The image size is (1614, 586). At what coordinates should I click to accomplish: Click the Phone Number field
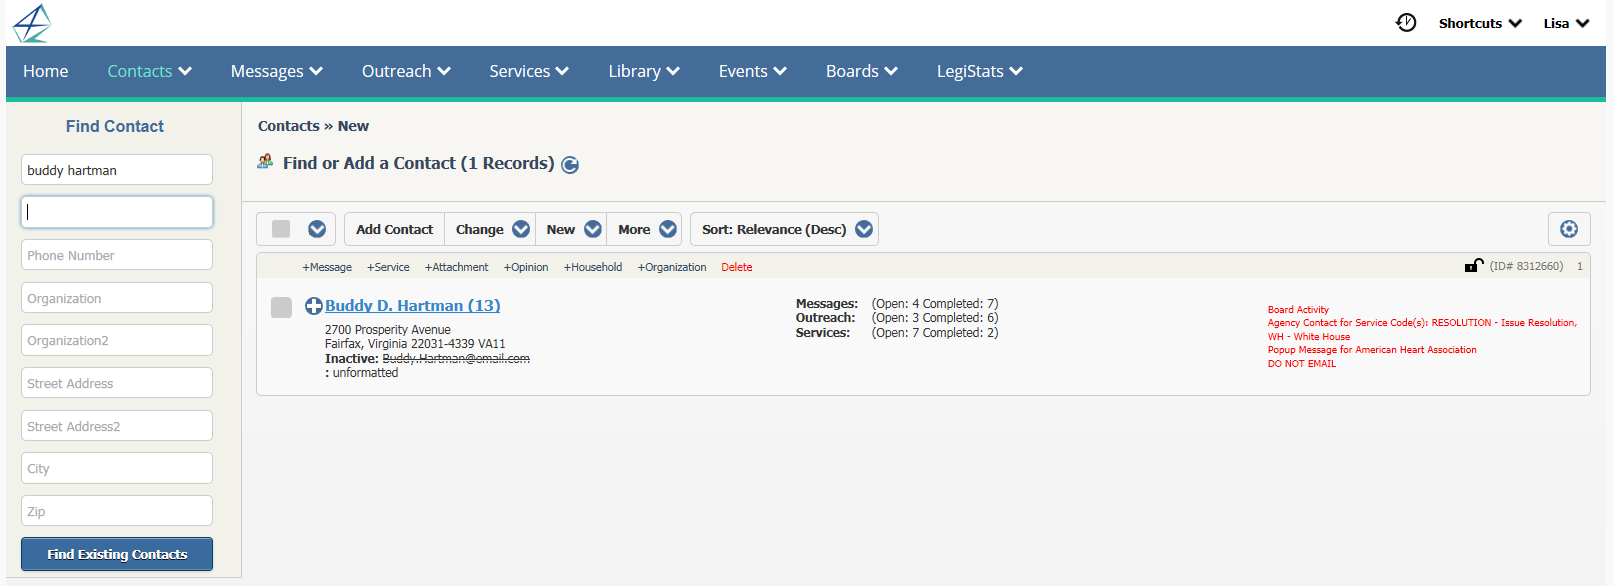(x=117, y=255)
